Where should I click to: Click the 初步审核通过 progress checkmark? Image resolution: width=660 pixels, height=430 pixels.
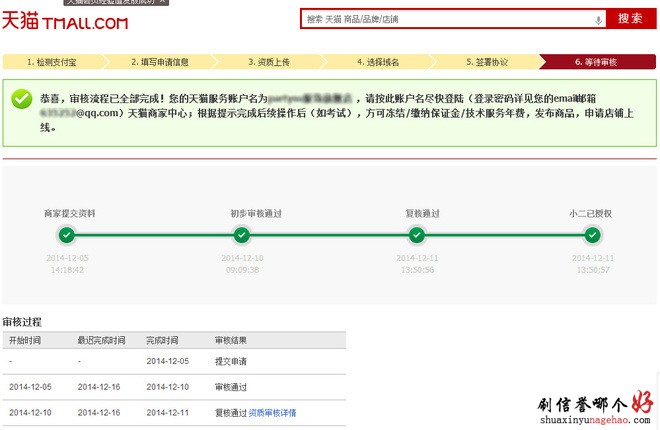(x=242, y=235)
